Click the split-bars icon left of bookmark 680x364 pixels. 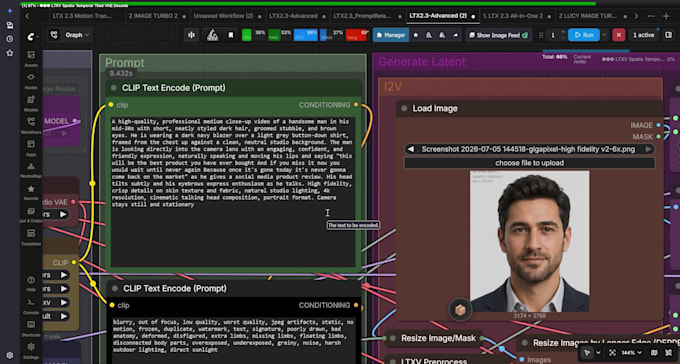[191, 35]
